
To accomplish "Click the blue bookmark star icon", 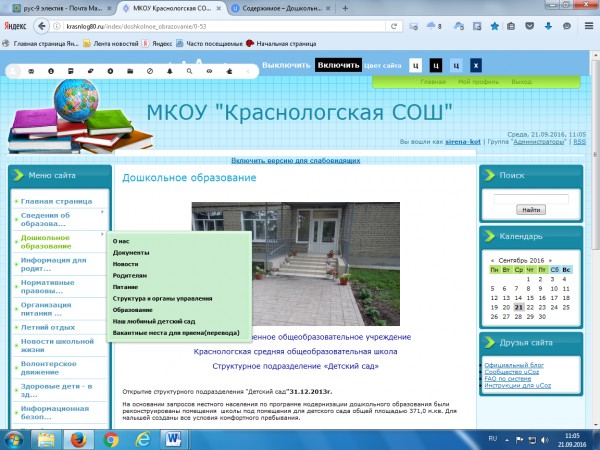I will pyautogui.click(x=494, y=26).
